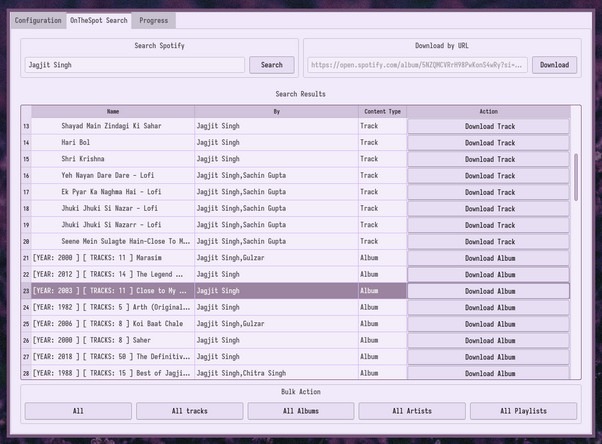
Task: Download the Marasim album
Action: pos(488,258)
